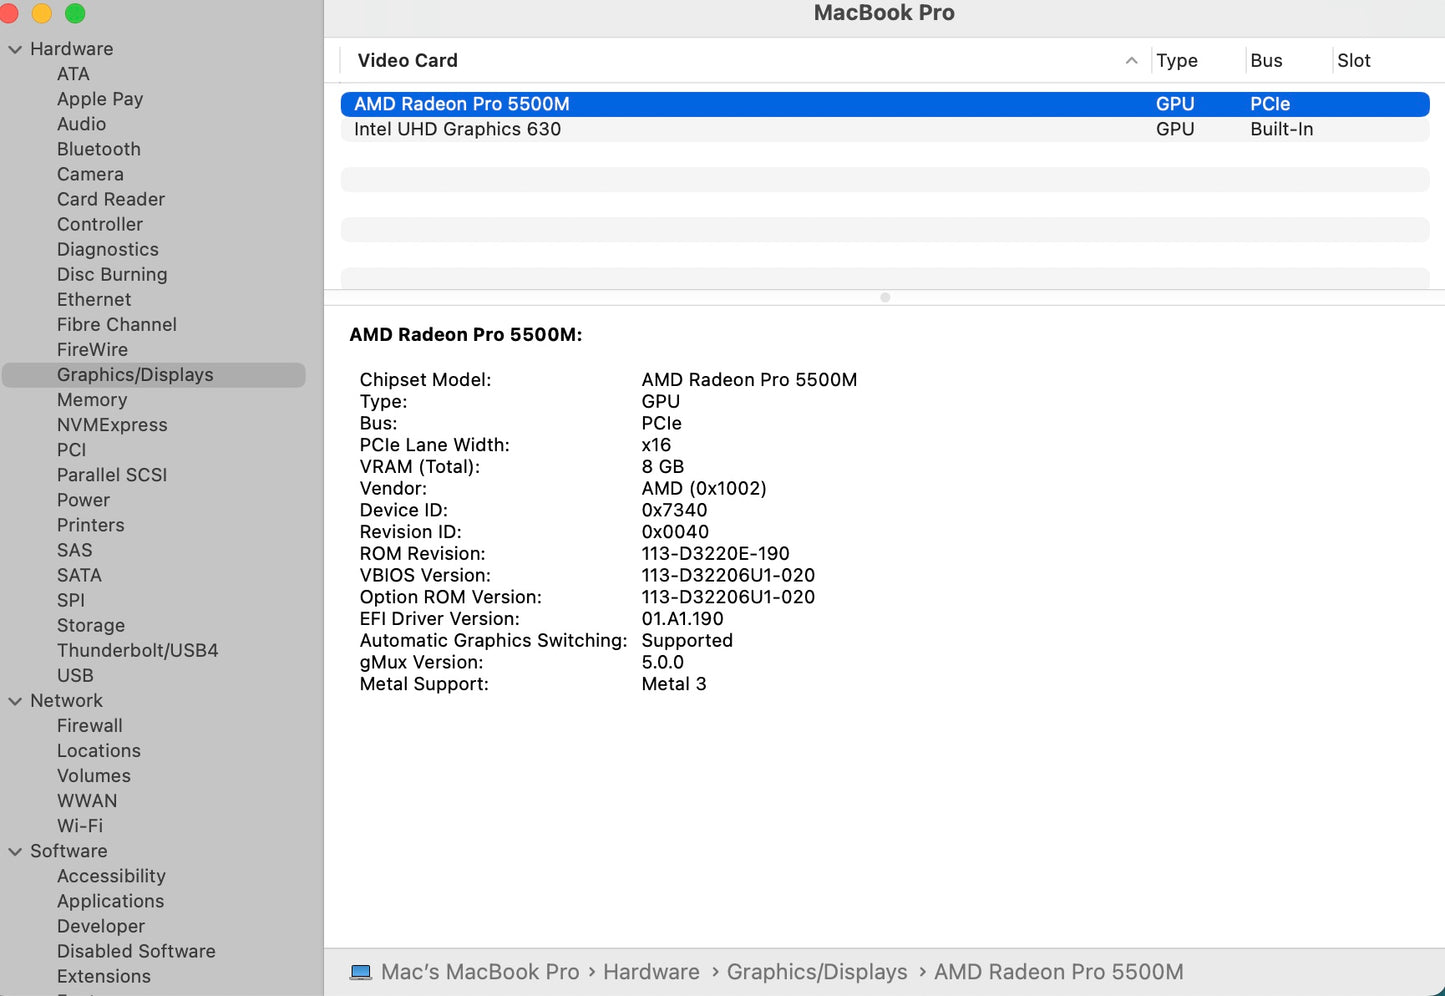Select the Intel UHD Graphics 630 row

[x=457, y=129]
